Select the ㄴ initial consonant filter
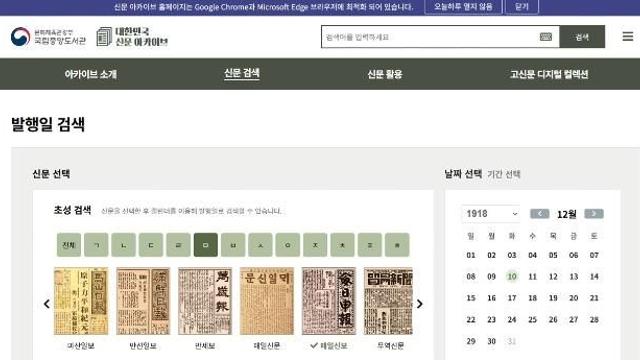 coord(124,245)
